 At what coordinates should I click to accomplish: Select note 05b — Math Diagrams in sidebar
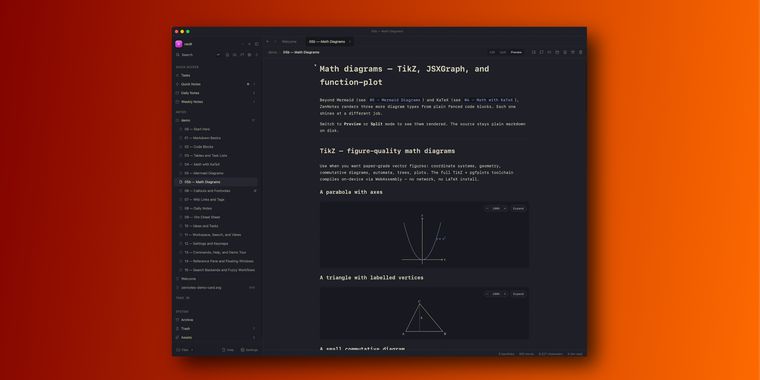pyautogui.click(x=217, y=182)
